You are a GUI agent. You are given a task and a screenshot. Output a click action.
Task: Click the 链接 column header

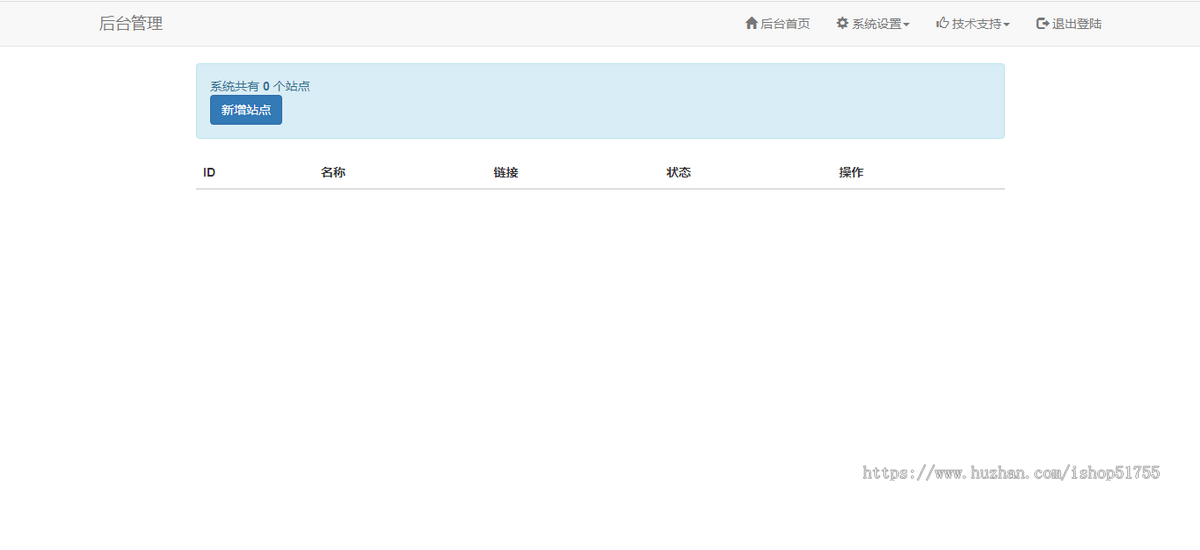[506, 172]
